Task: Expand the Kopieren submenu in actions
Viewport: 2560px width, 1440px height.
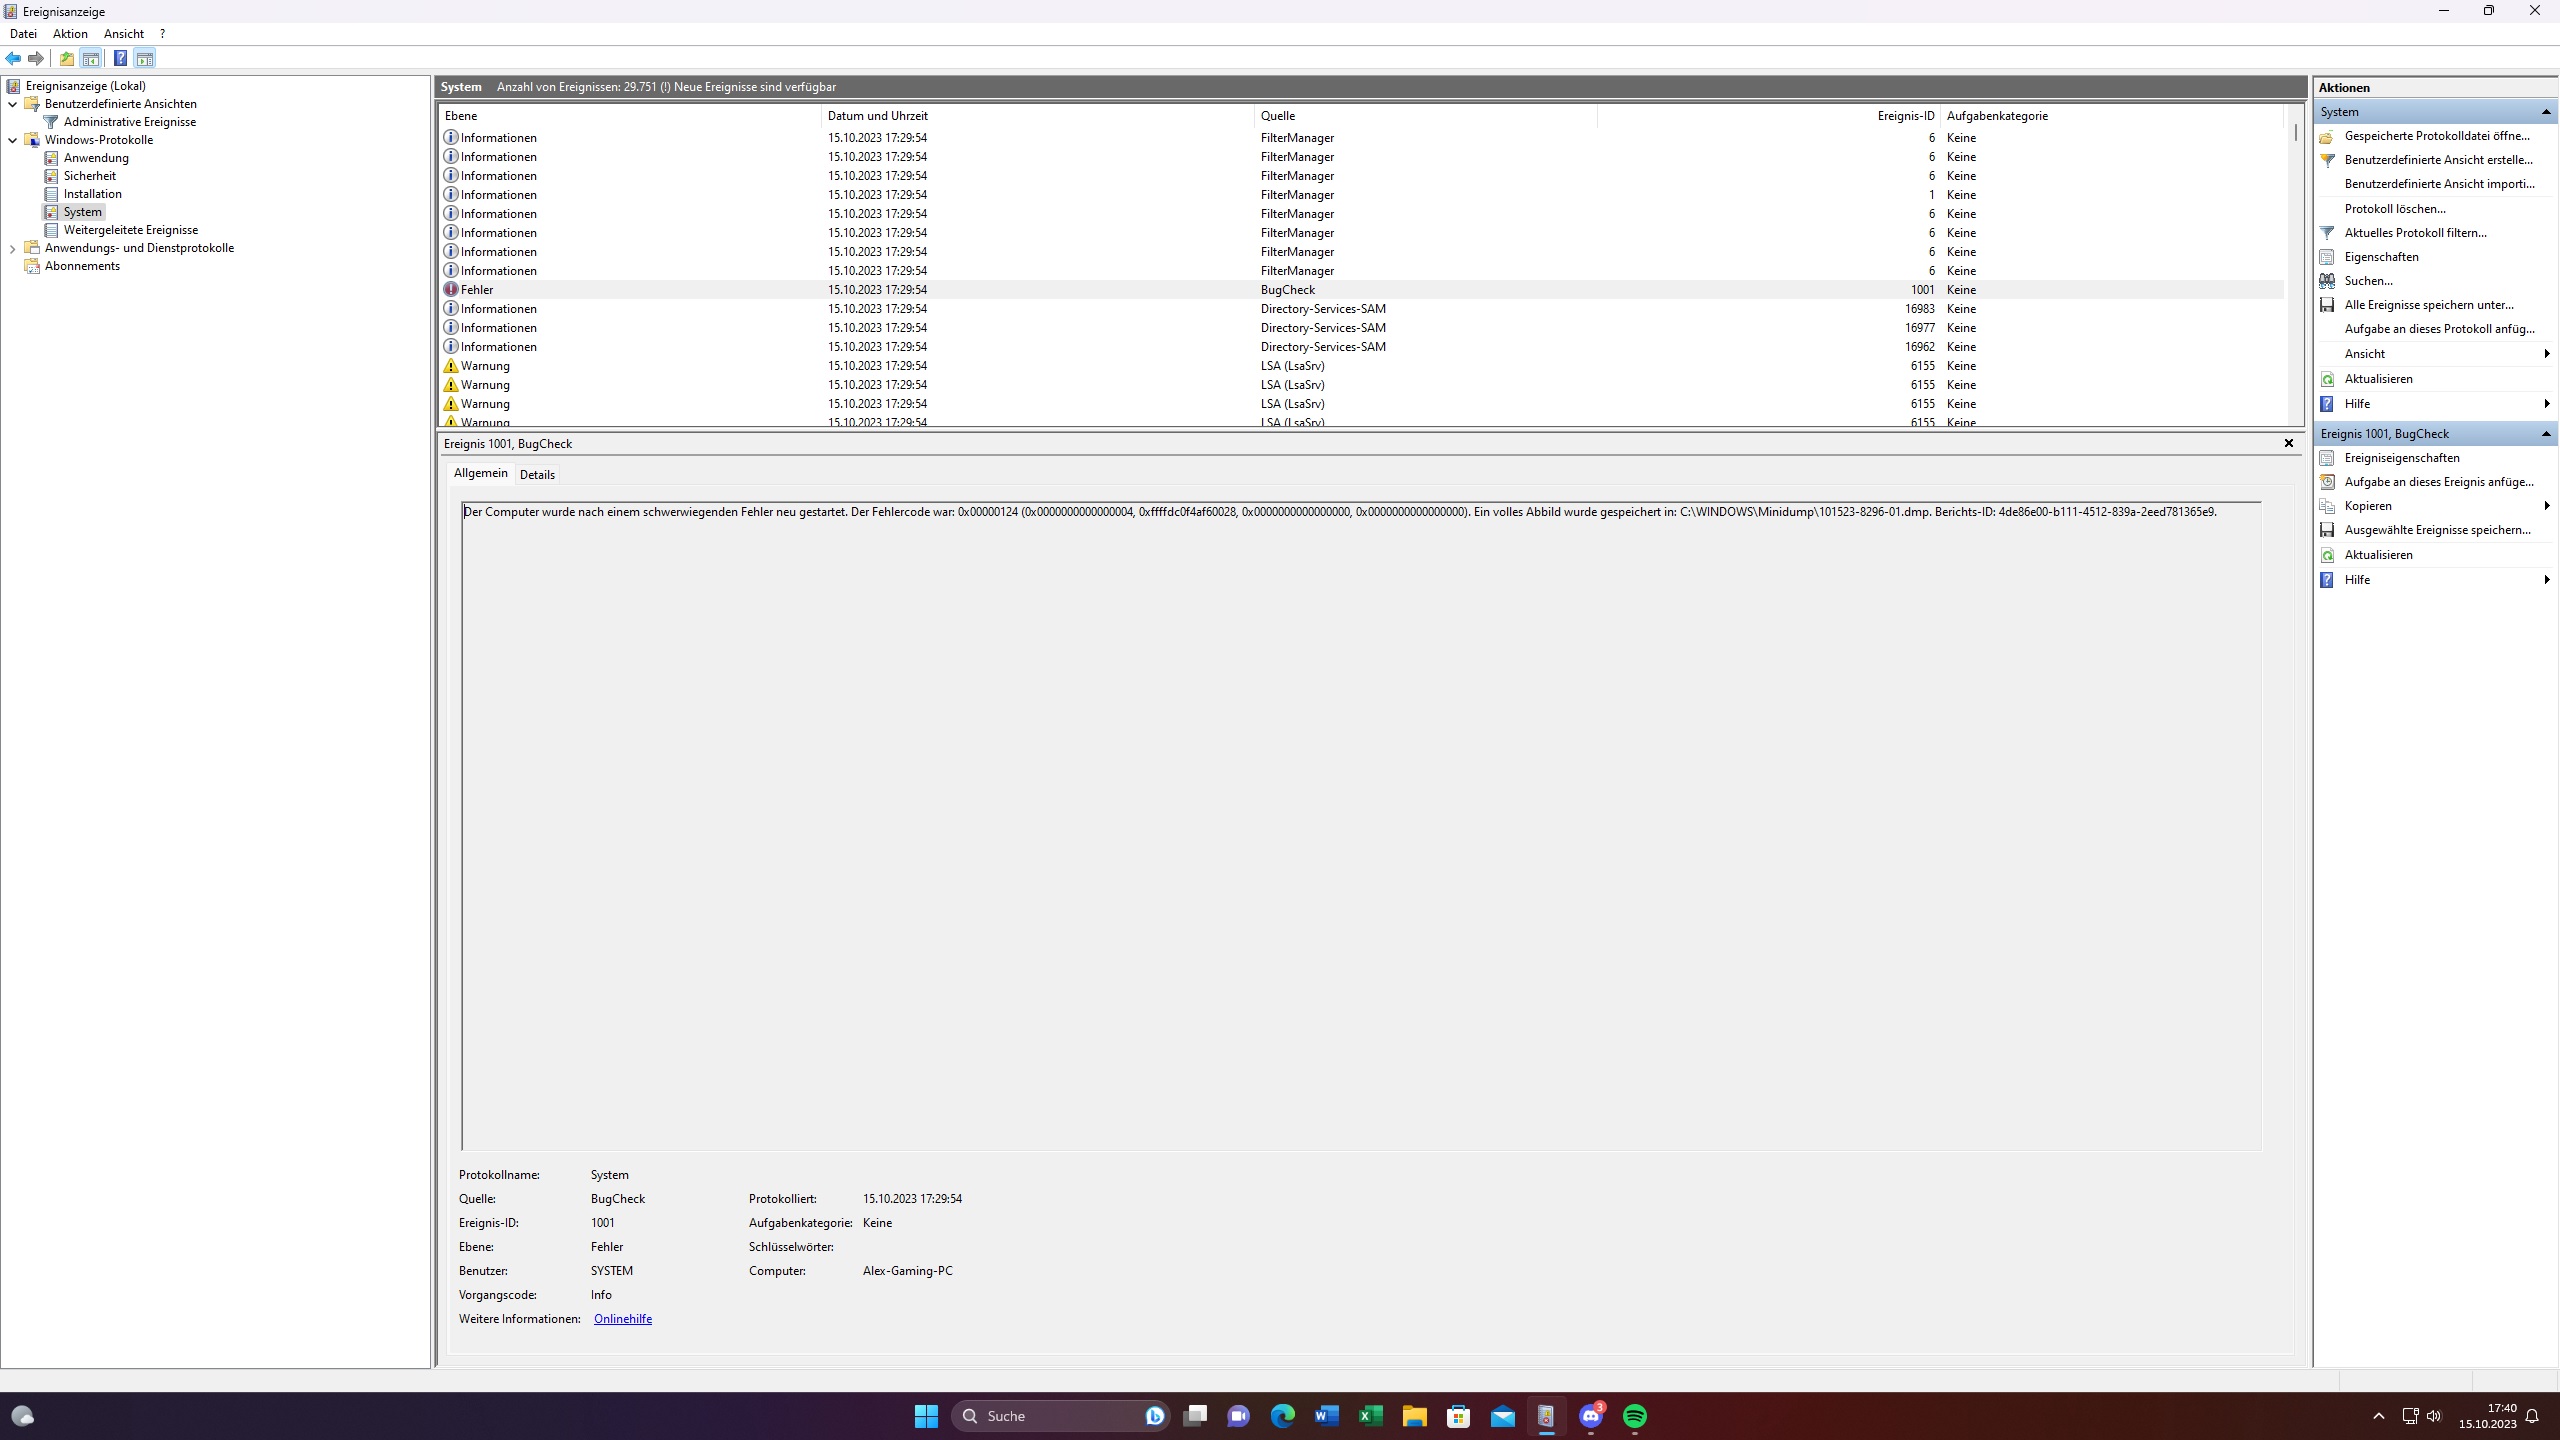Action: click(2546, 506)
